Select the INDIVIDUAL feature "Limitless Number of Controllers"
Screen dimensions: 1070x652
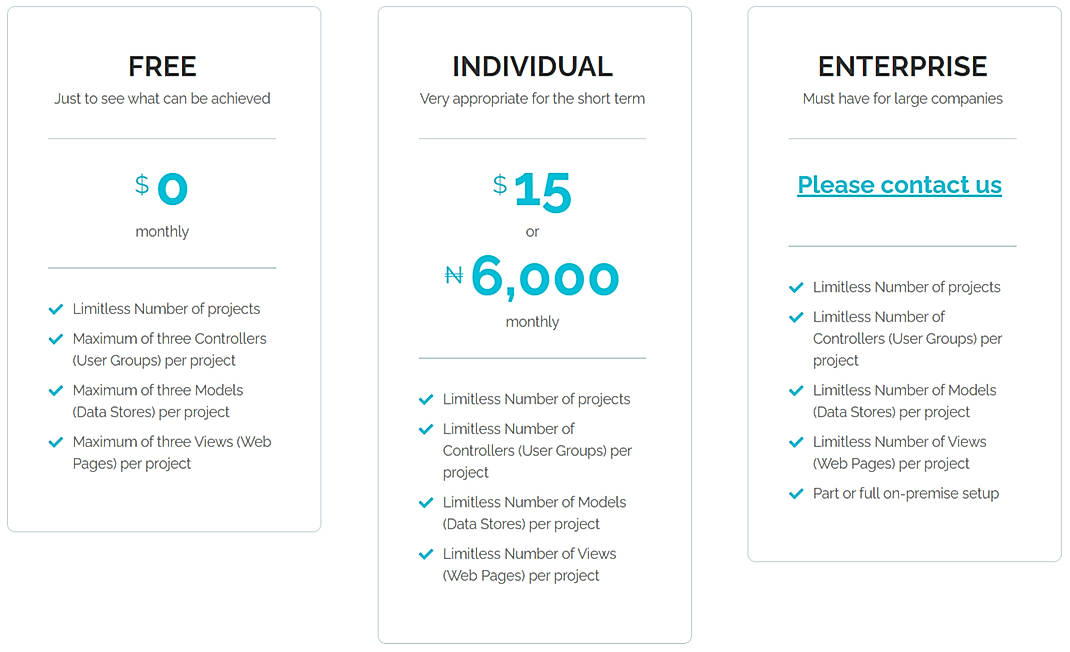click(537, 450)
